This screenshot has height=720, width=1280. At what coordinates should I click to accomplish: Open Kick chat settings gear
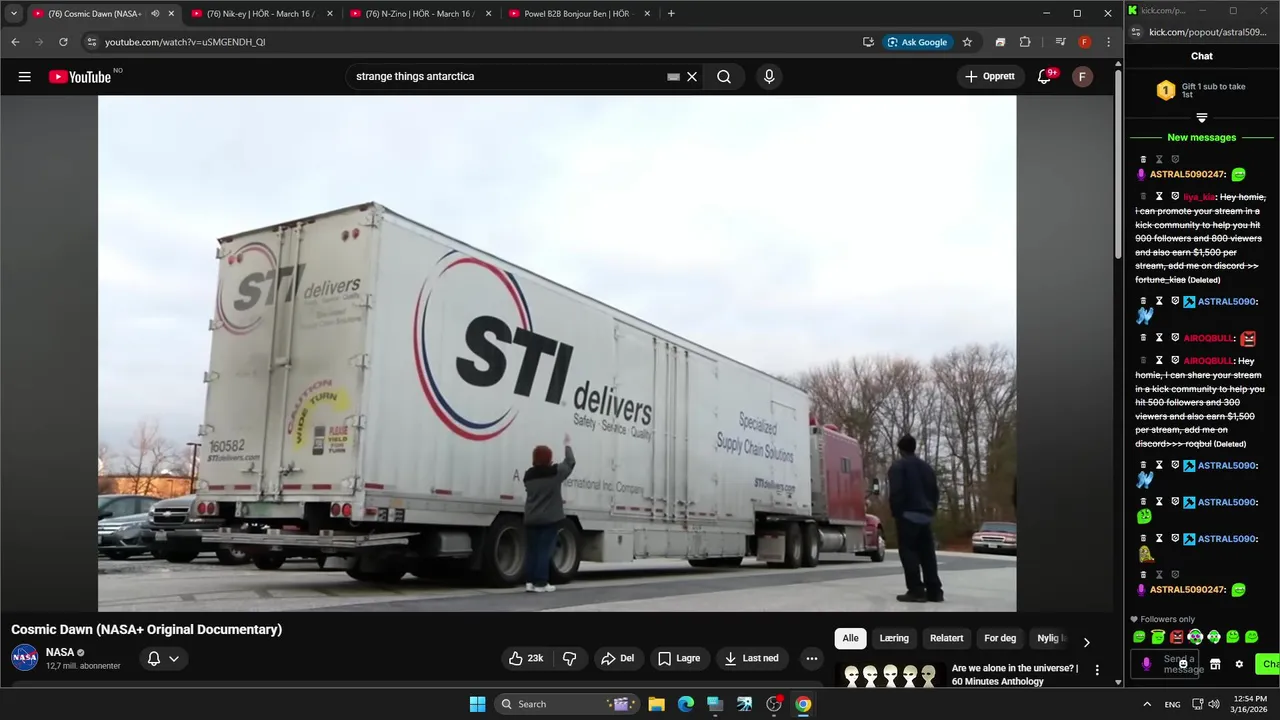point(1239,664)
